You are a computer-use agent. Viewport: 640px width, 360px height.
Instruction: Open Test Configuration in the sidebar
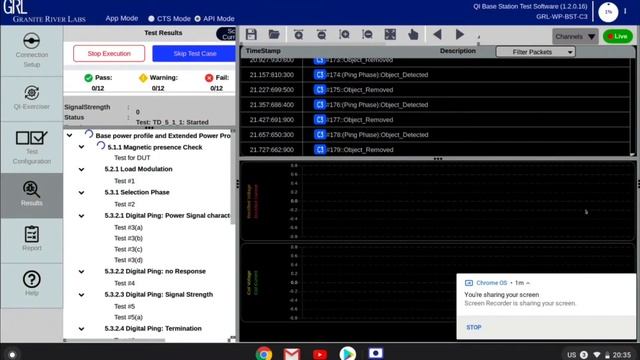[31, 147]
